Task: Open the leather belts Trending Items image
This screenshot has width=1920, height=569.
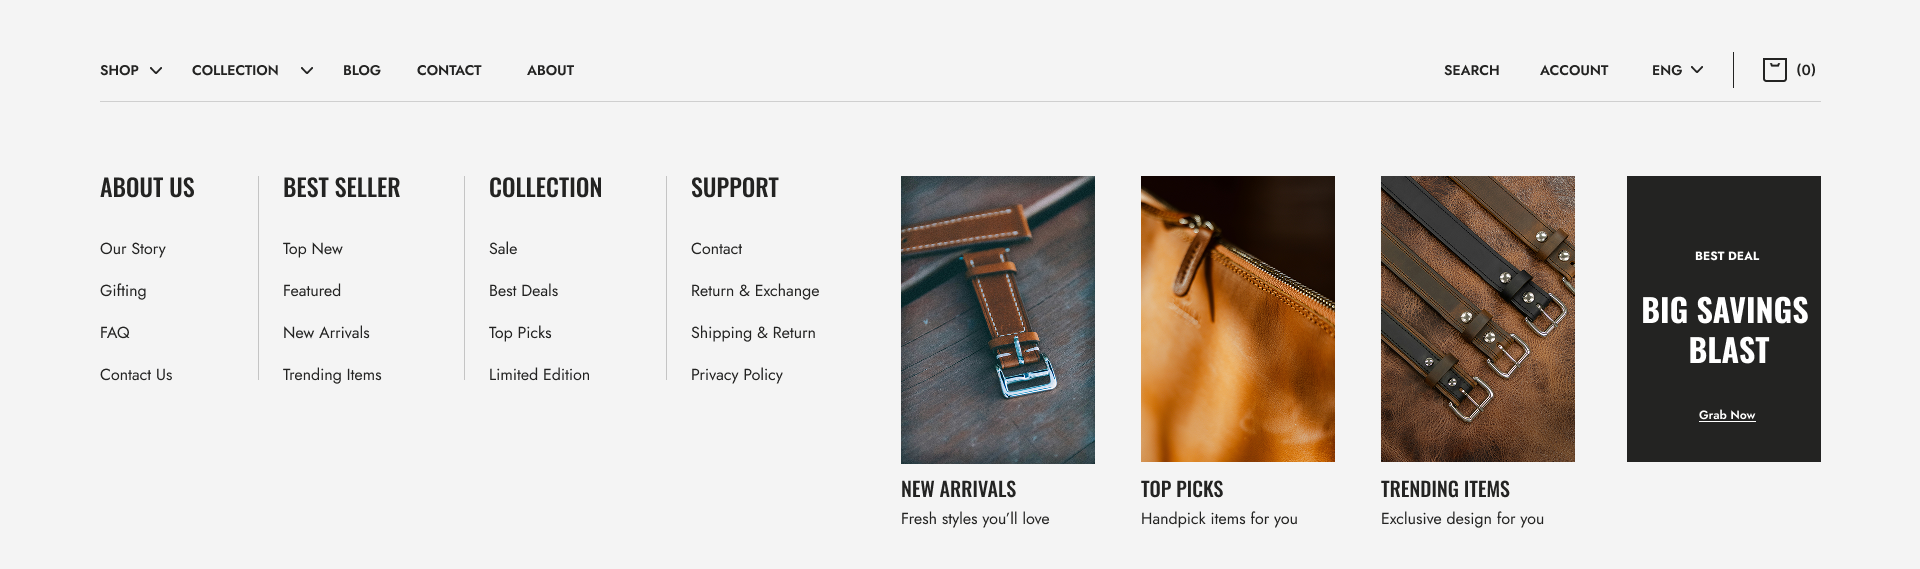Action: click(1478, 319)
